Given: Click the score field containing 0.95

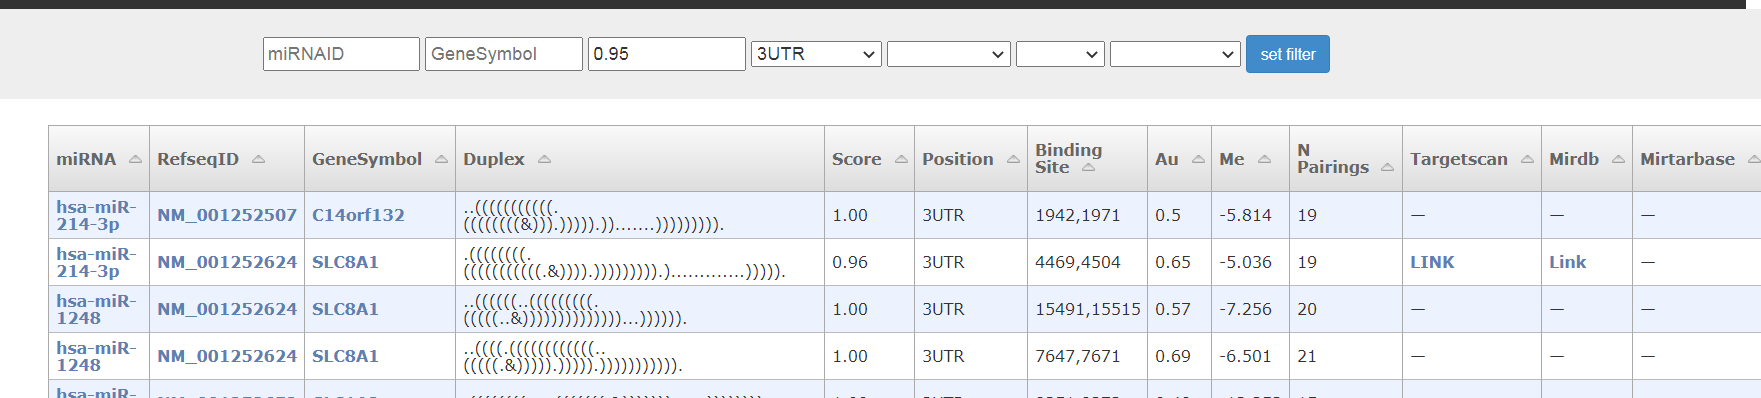Looking at the screenshot, I should (667, 54).
